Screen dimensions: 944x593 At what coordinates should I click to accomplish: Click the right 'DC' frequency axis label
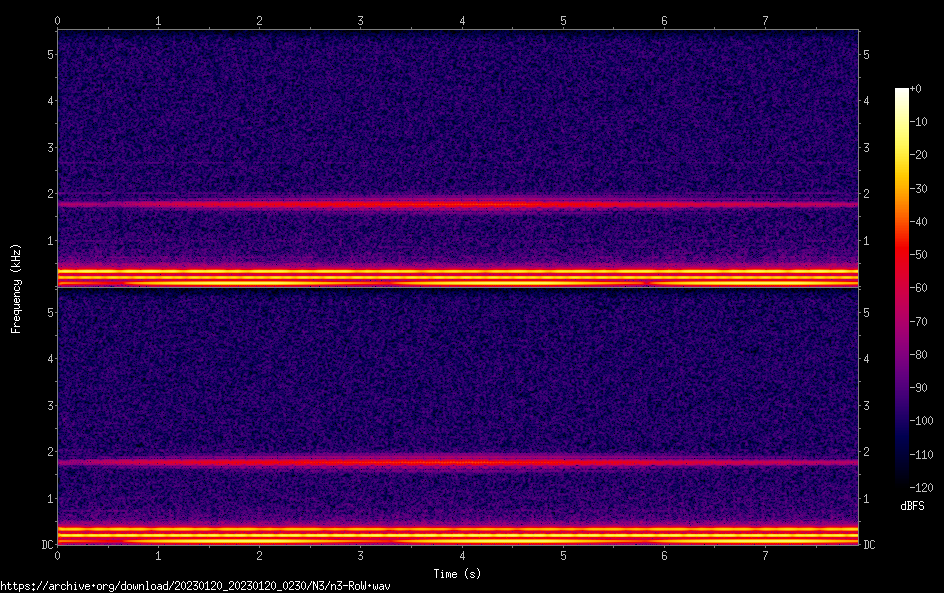pos(870,544)
